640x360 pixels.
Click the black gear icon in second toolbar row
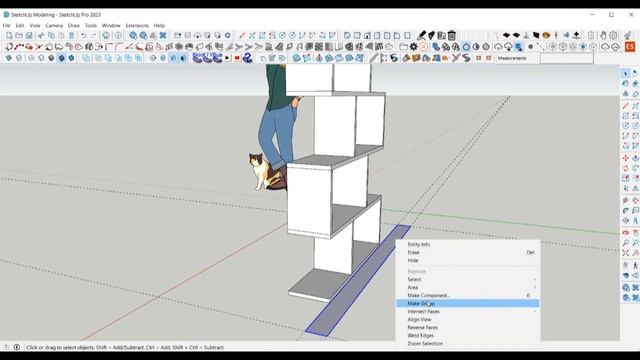point(413,47)
